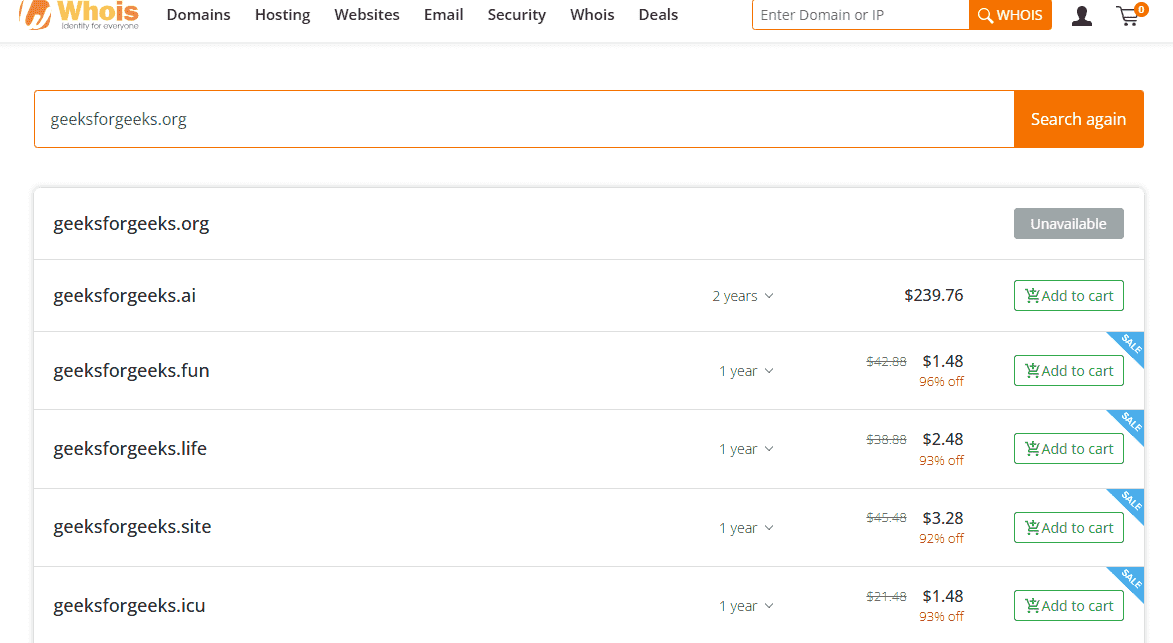This screenshot has height=643, width=1173.
Task: Click the $239.76 price
Action: pos(934,295)
